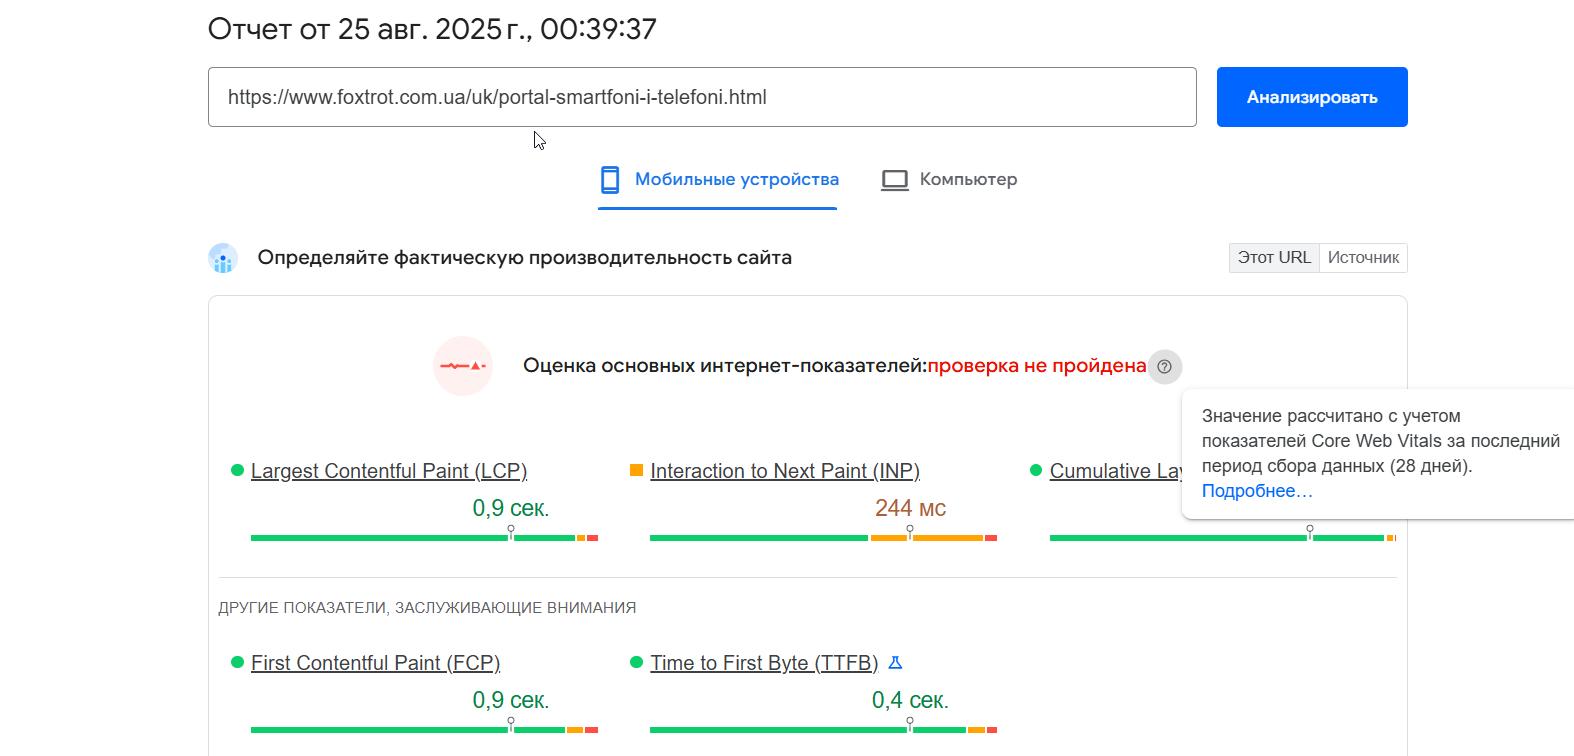Screen dimensions: 1574x756
Task: Open the Подробнее link in tooltip
Action: (1257, 491)
